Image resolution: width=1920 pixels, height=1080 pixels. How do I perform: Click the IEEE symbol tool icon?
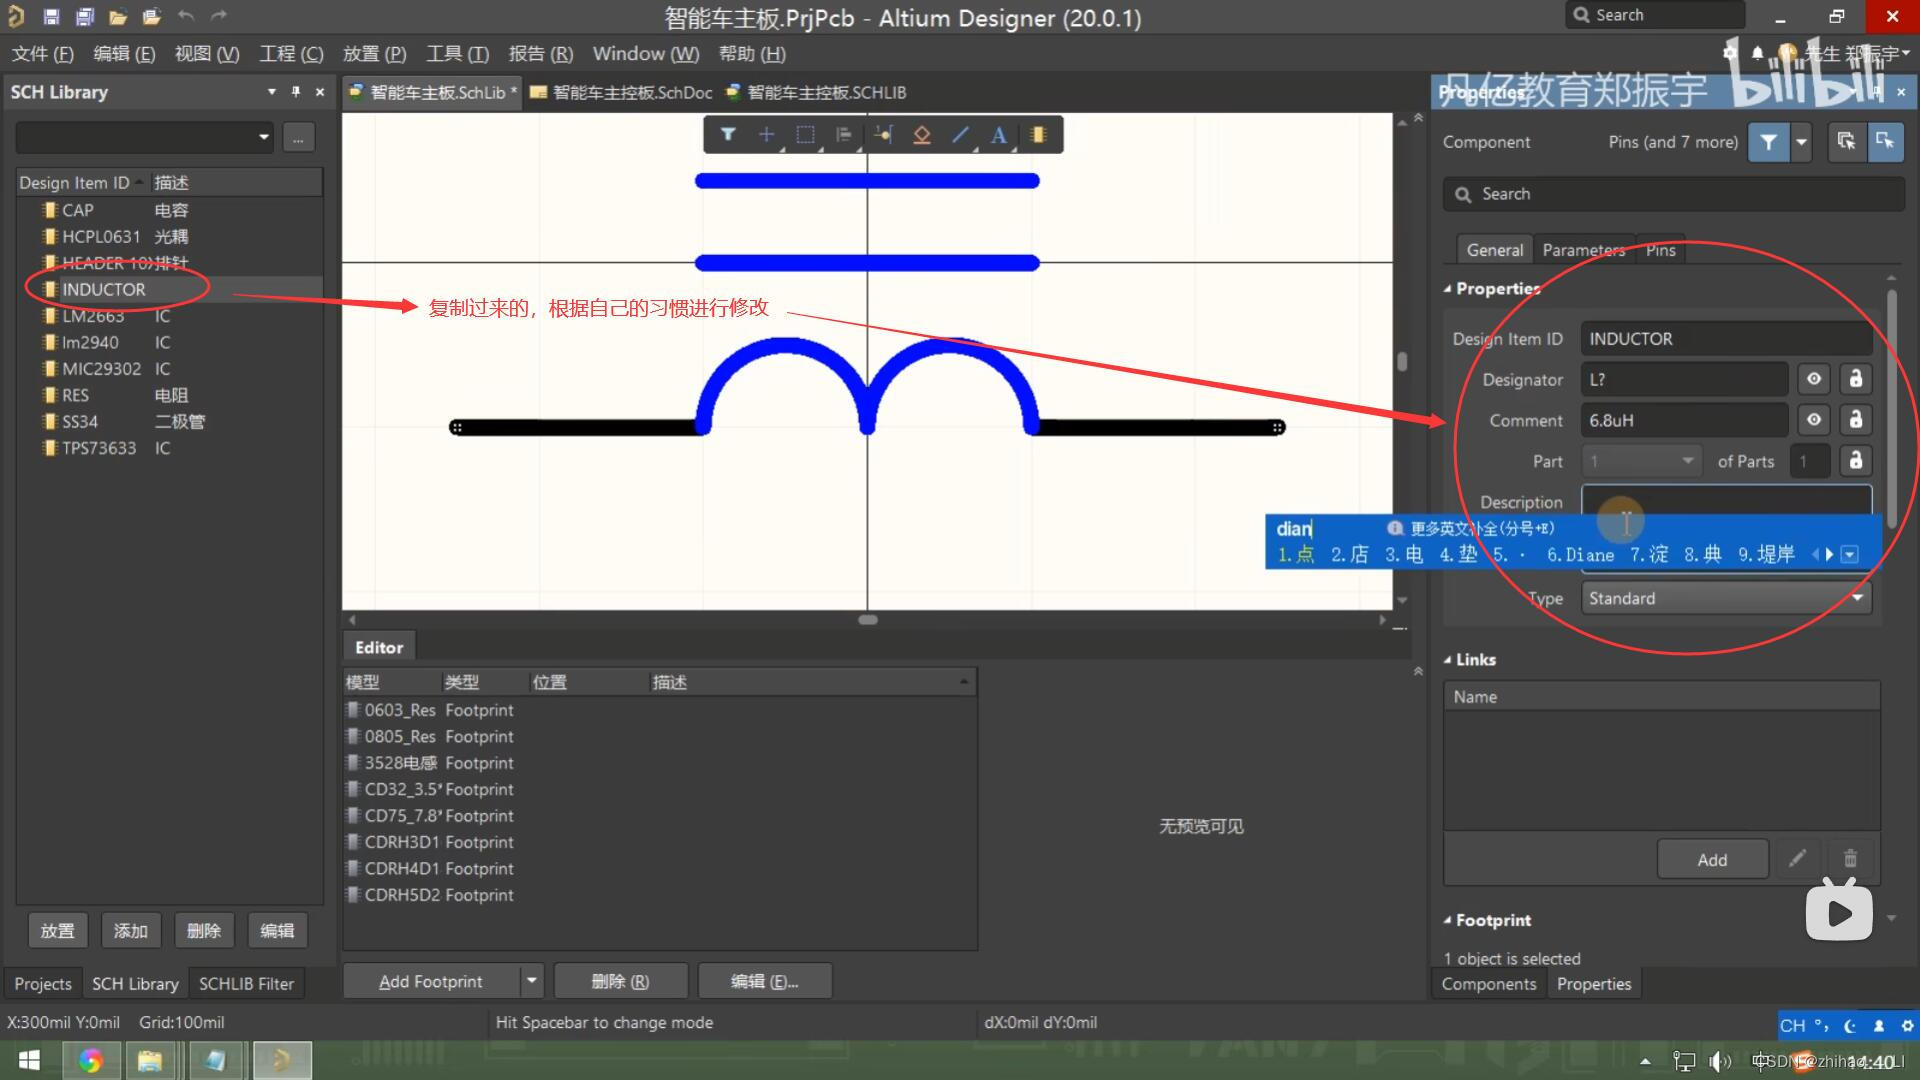[921, 135]
